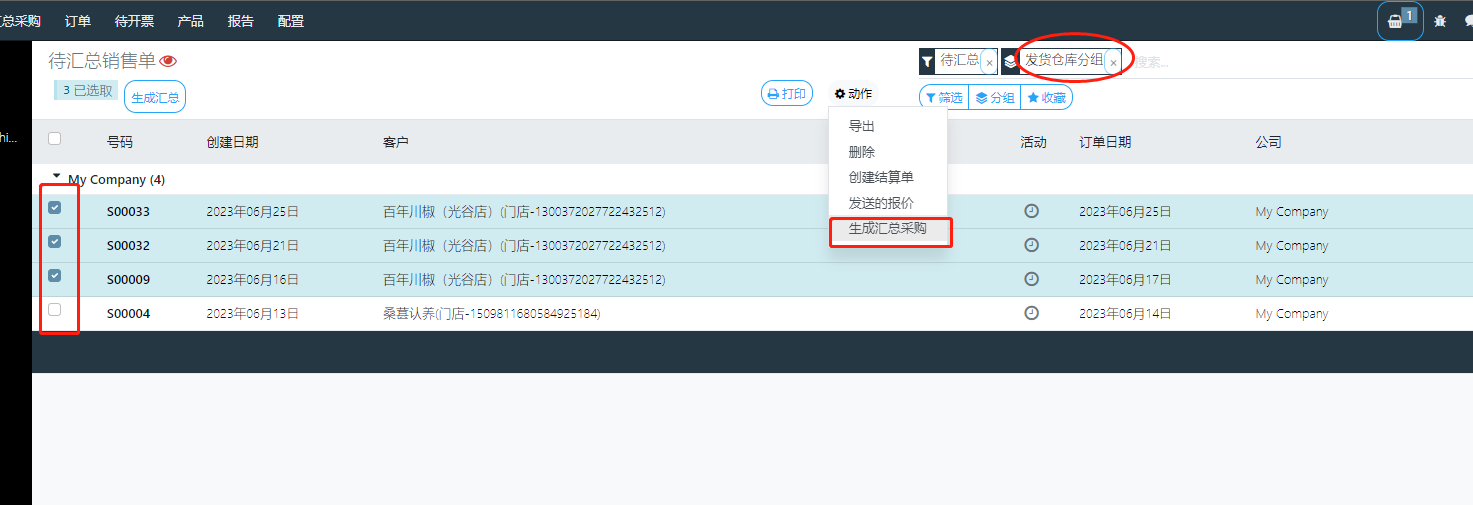Click the 打印 print button
This screenshot has width=1473, height=505.
click(786, 94)
